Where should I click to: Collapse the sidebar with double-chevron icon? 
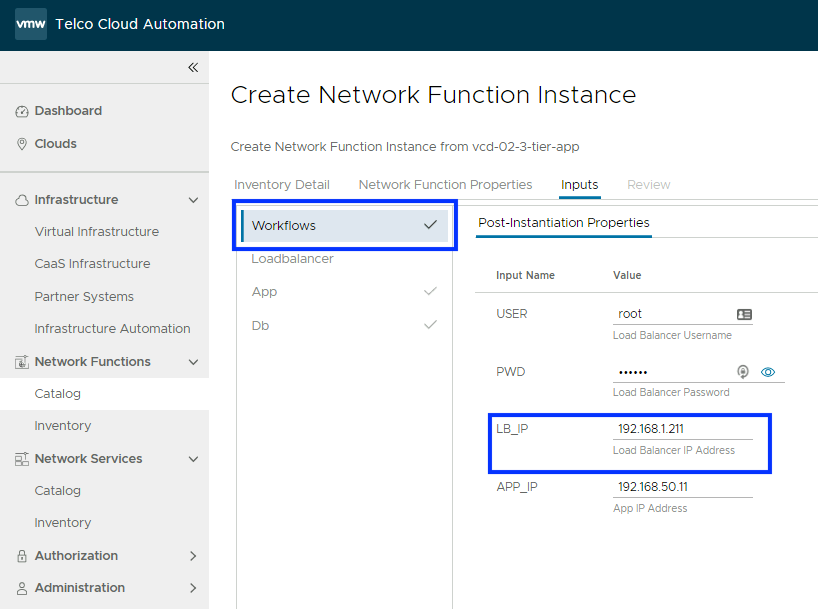[x=193, y=67]
